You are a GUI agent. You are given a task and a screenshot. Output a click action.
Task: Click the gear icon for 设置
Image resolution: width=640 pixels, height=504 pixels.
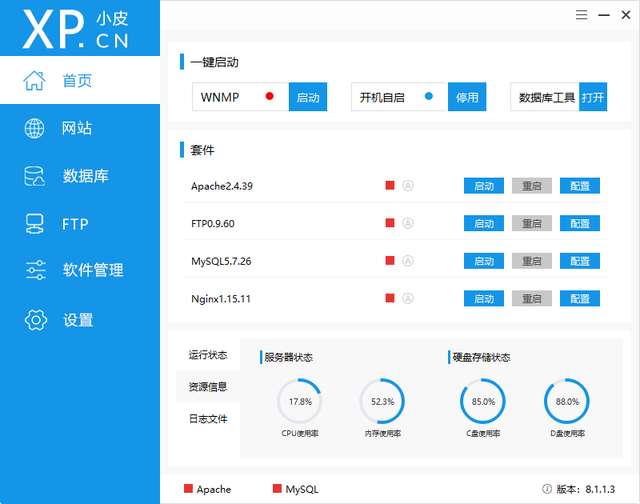click(36, 320)
